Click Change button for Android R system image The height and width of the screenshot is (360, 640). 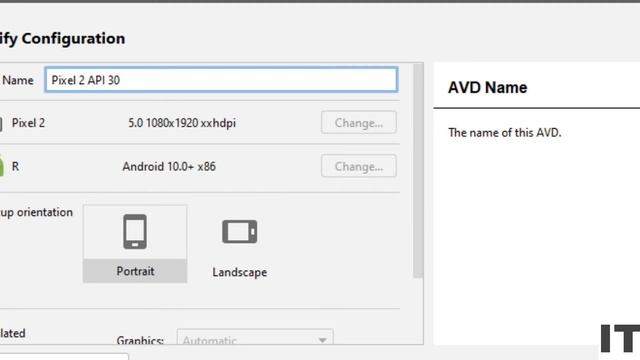pos(358,166)
